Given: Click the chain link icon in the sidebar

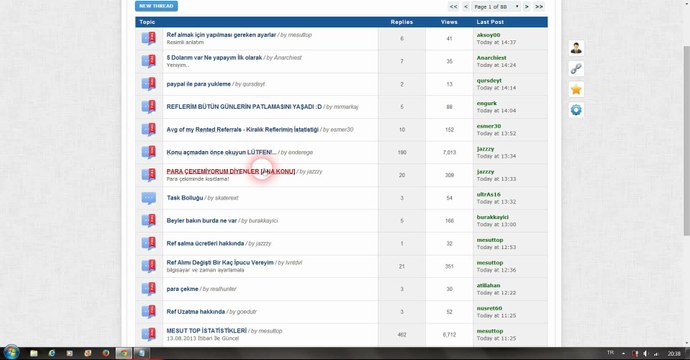Looking at the screenshot, I should pos(576,69).
